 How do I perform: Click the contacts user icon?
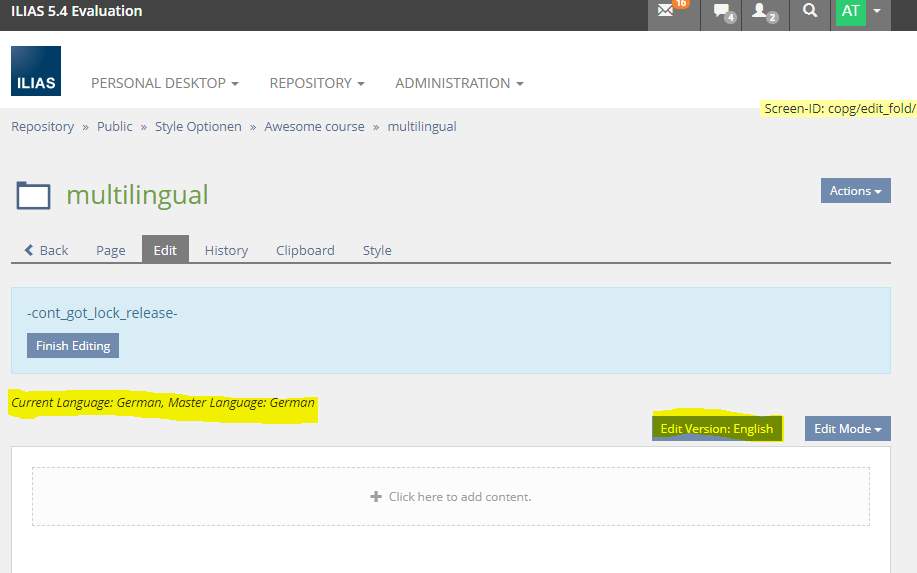pyautogui.click(x=762, y=12)
